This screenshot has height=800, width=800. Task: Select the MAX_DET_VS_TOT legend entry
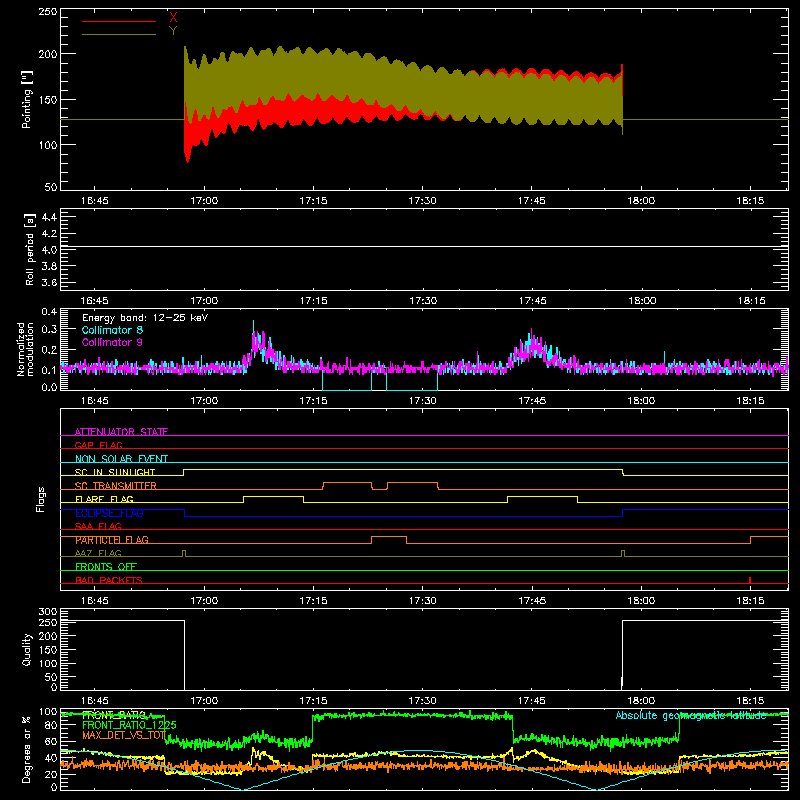[x=124, y=735]
